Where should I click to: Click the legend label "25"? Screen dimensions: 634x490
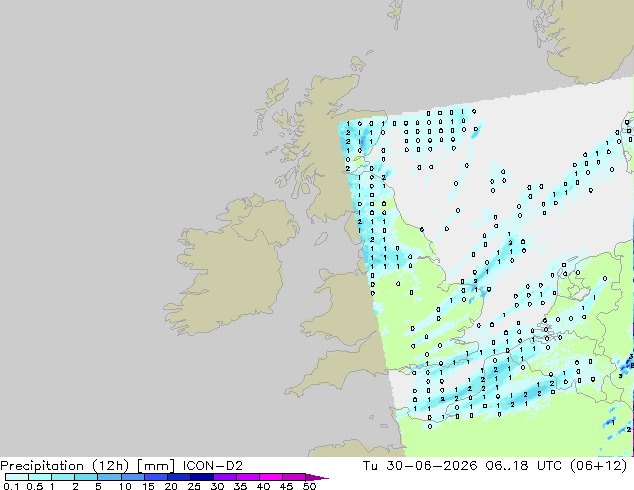(194, 486)
